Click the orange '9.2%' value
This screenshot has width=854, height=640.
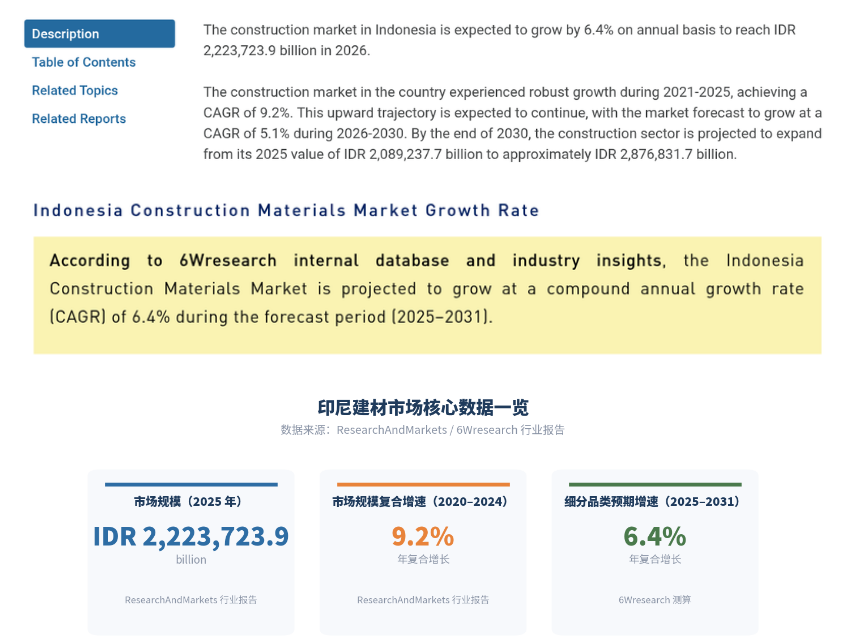coord(423,537)
